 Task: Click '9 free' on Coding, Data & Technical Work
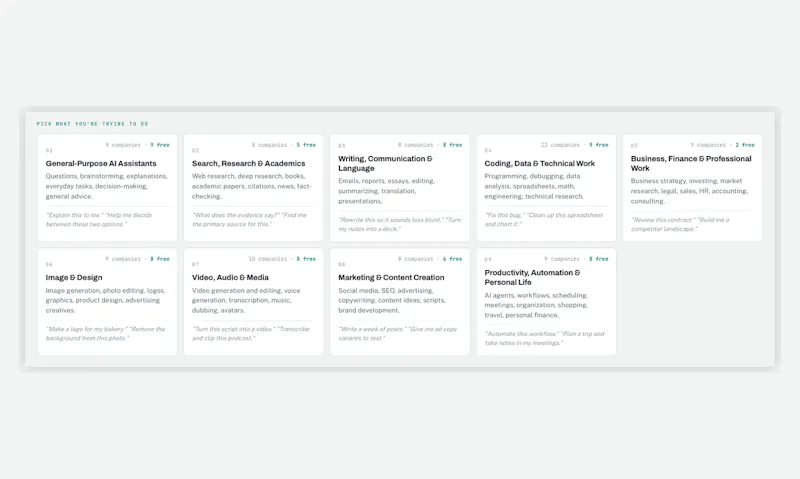click(x=598, y=145)
